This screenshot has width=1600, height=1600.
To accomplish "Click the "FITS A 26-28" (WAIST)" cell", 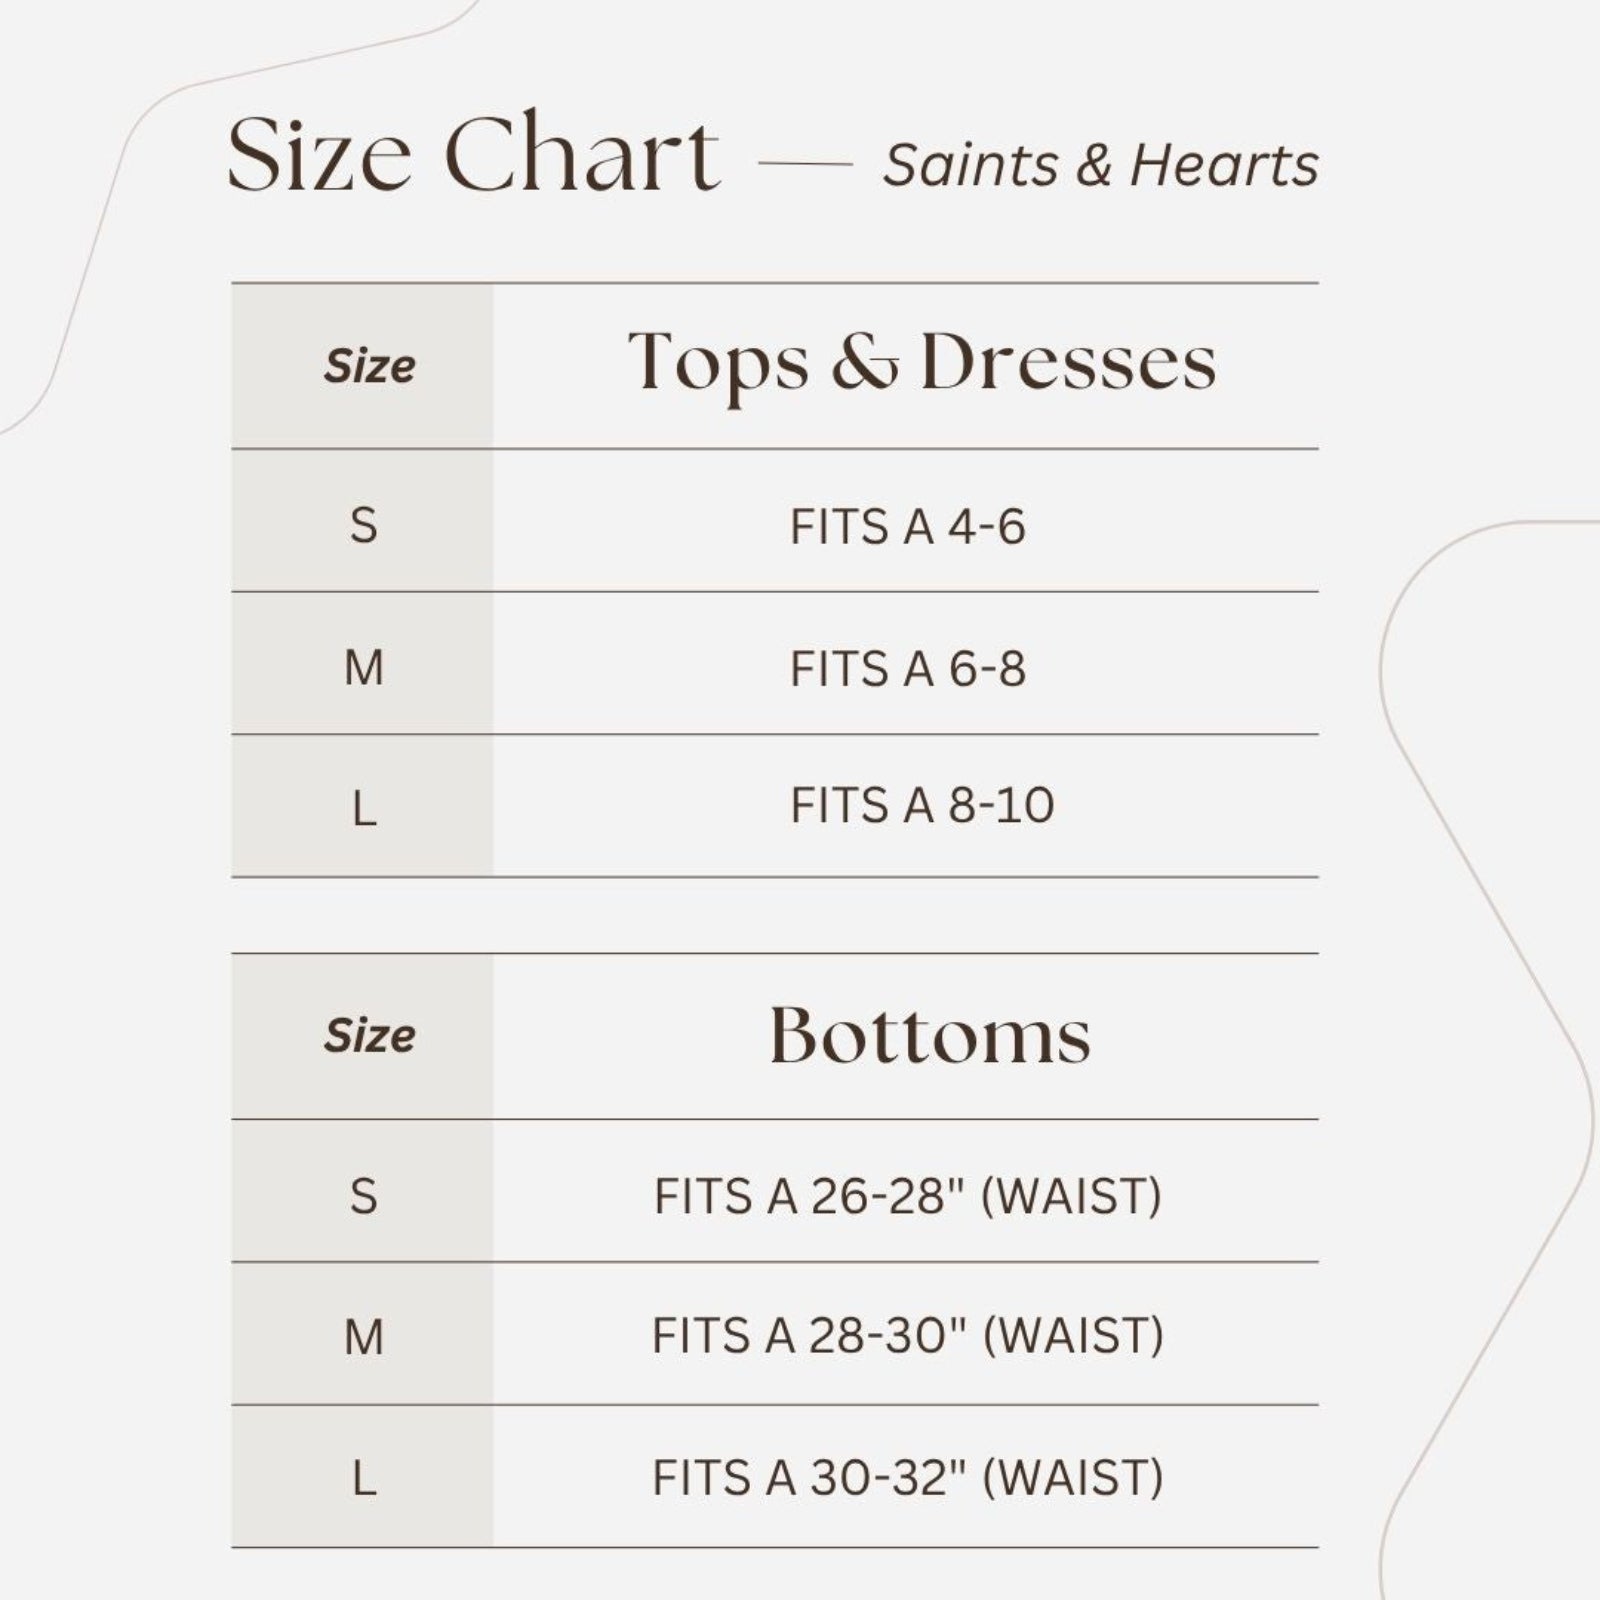I will tap(907, 1196).
